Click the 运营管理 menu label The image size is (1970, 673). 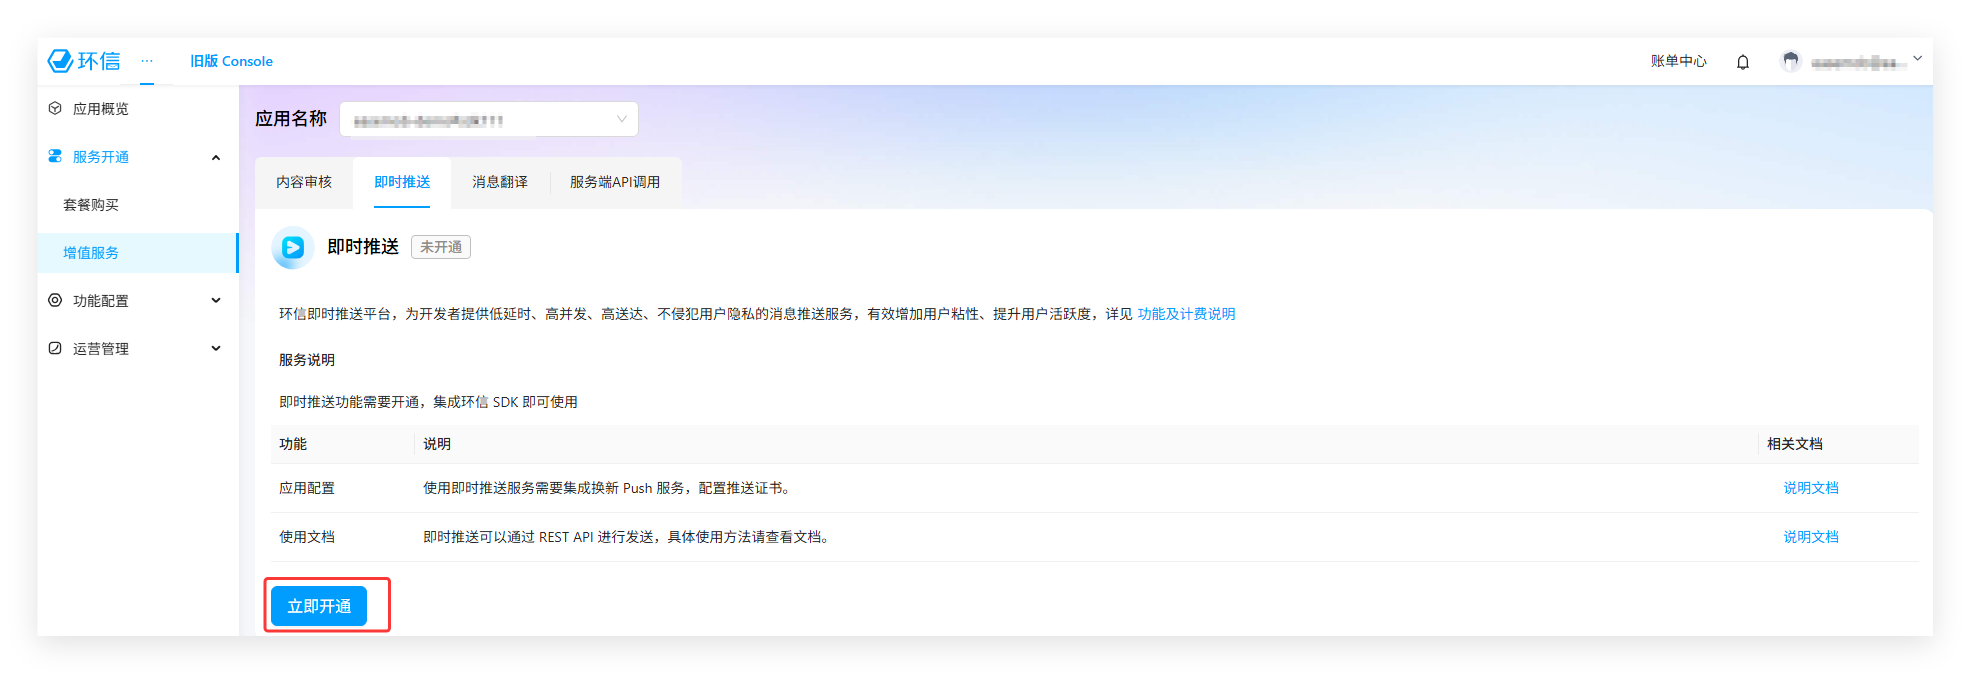click(x=101, y=349)
